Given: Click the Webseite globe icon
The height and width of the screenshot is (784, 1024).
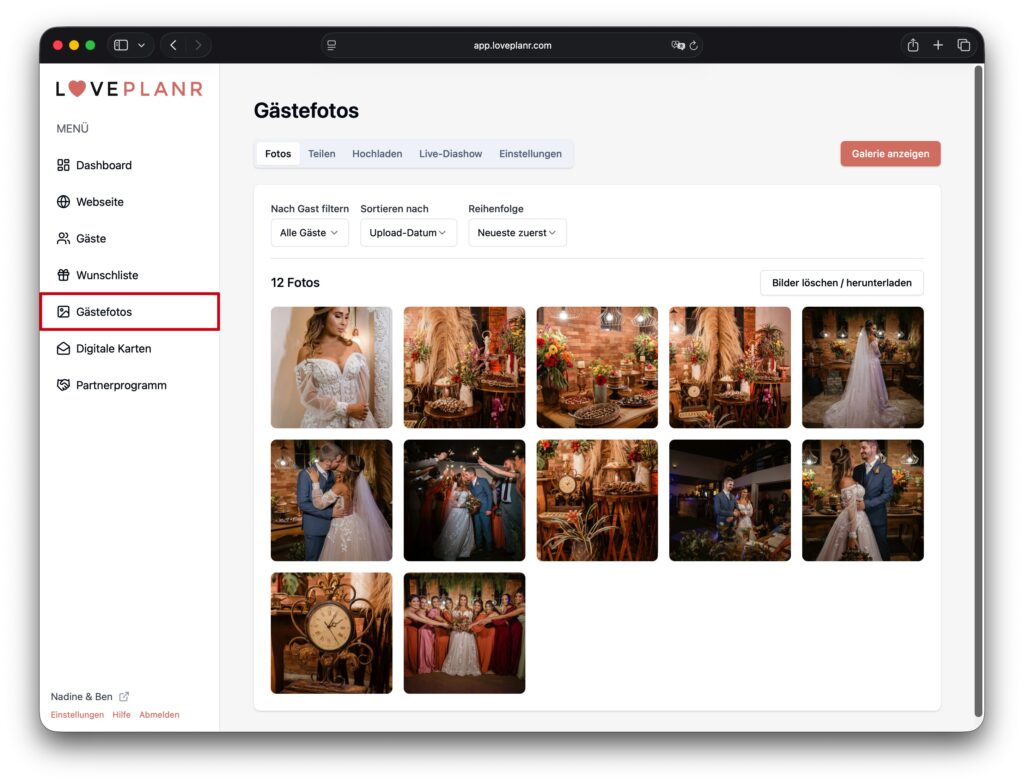Looking at the screenshot, I should coord(63,202).
